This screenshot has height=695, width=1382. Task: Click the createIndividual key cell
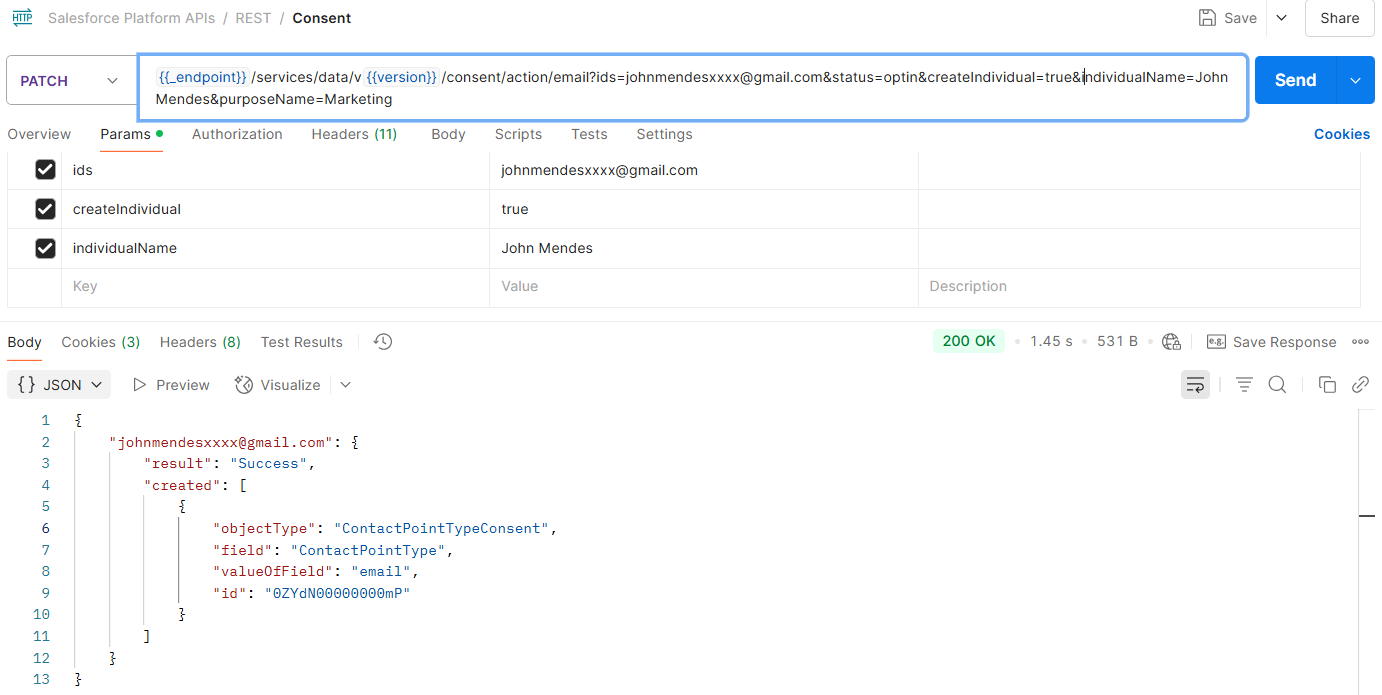coord(276,209)
